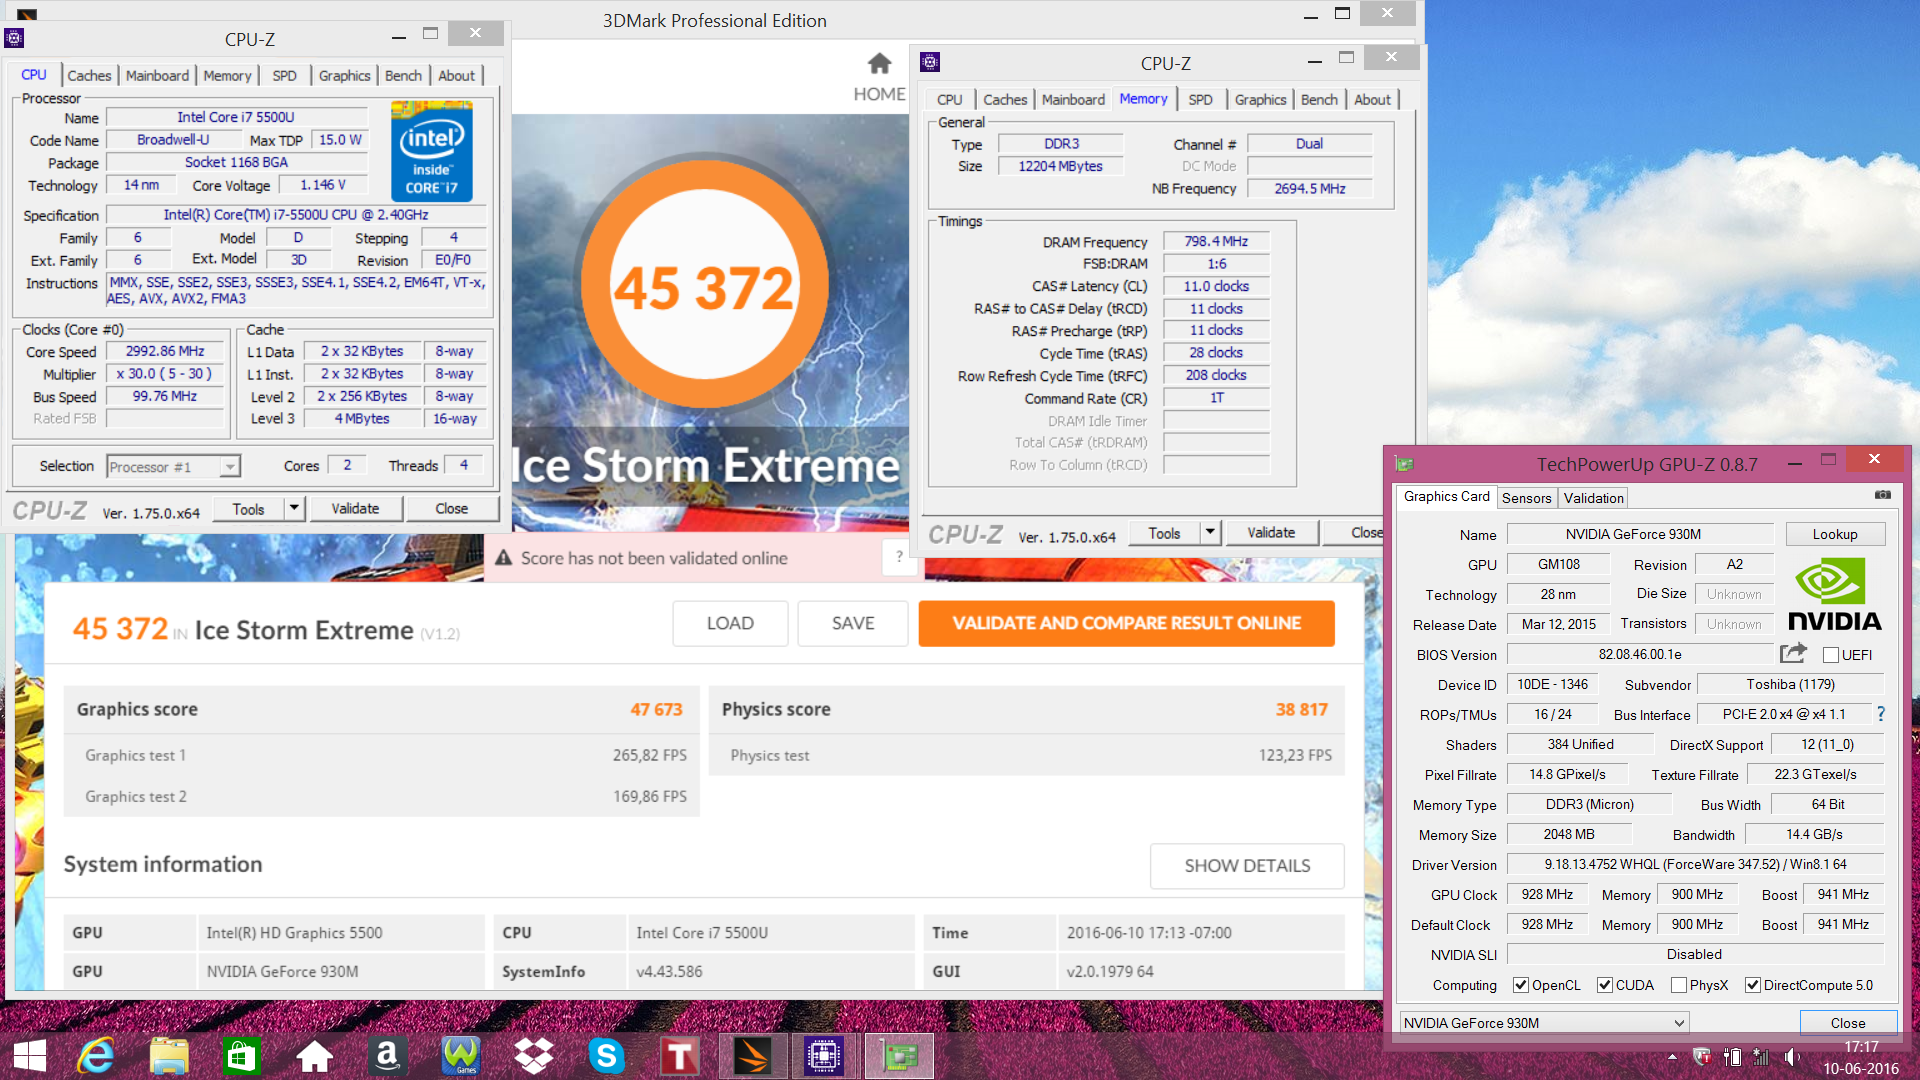This screenshot has width=1920, height=1080.
Task: Click Close button in left CPU-Z window
Action: pyautogui.click(x=451, y=508)
